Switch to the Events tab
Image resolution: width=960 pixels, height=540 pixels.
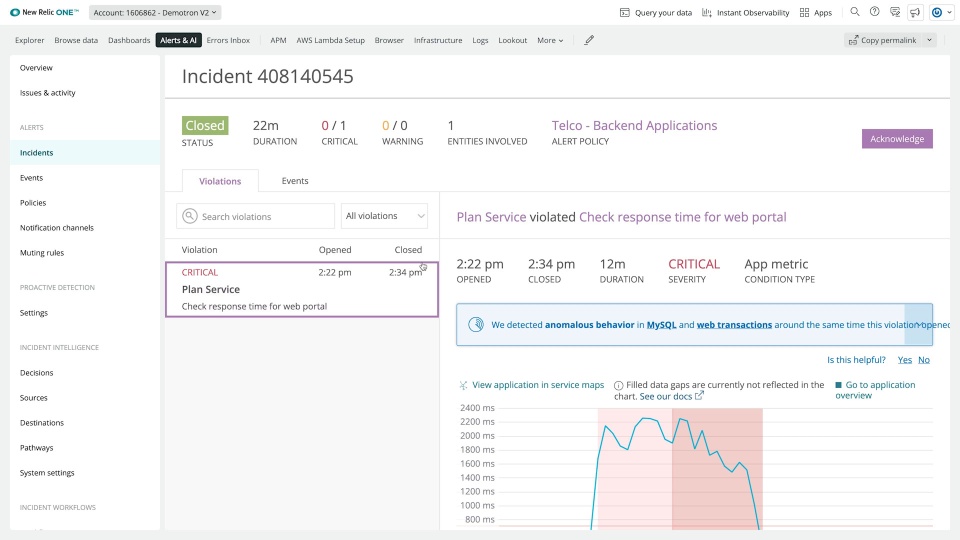(x=295, y=181)
